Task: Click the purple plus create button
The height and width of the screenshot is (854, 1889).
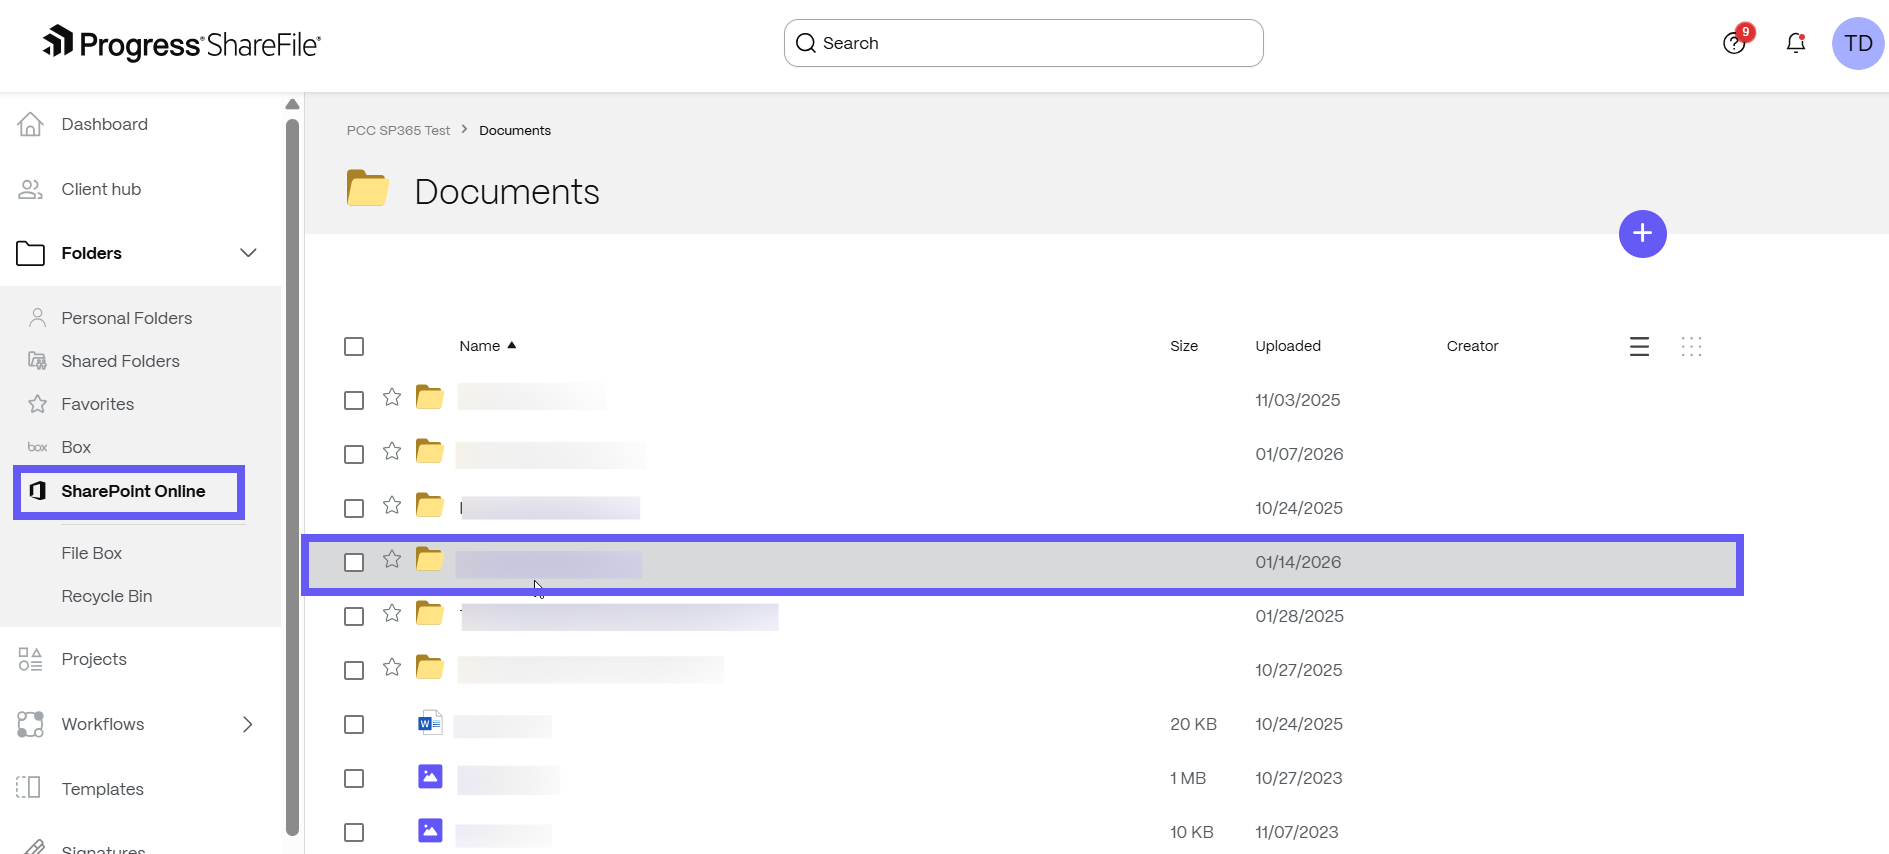Action: click(x=1642, y=234)
